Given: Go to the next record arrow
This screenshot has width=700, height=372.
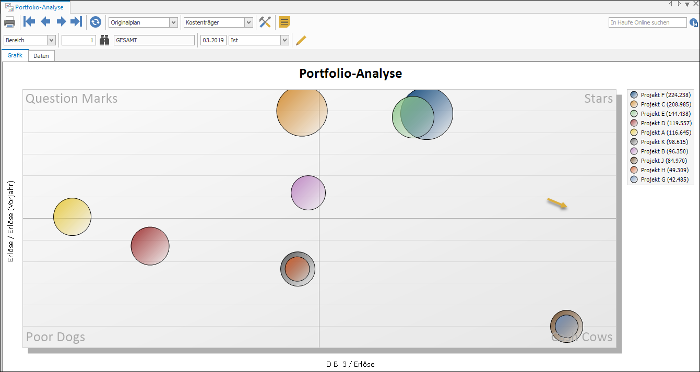Looking at the screenshot, I should pos(61,21).
